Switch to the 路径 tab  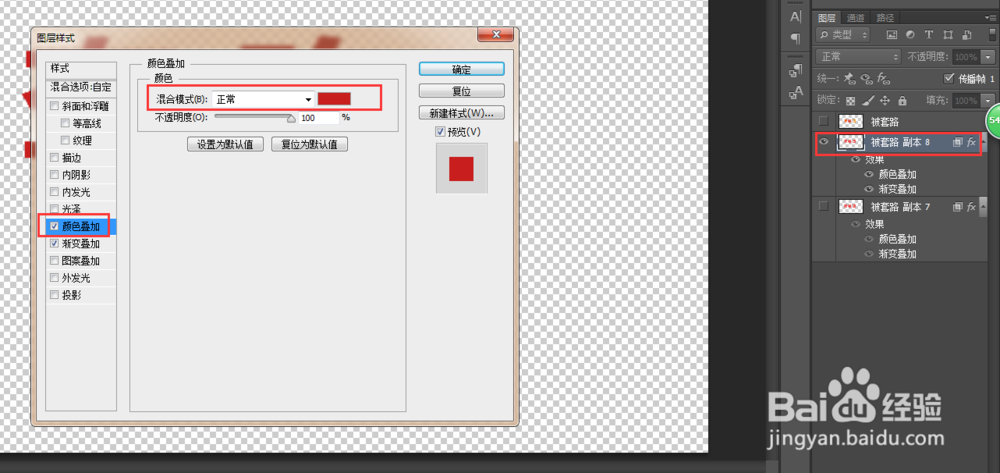click(x=885, y=18)
